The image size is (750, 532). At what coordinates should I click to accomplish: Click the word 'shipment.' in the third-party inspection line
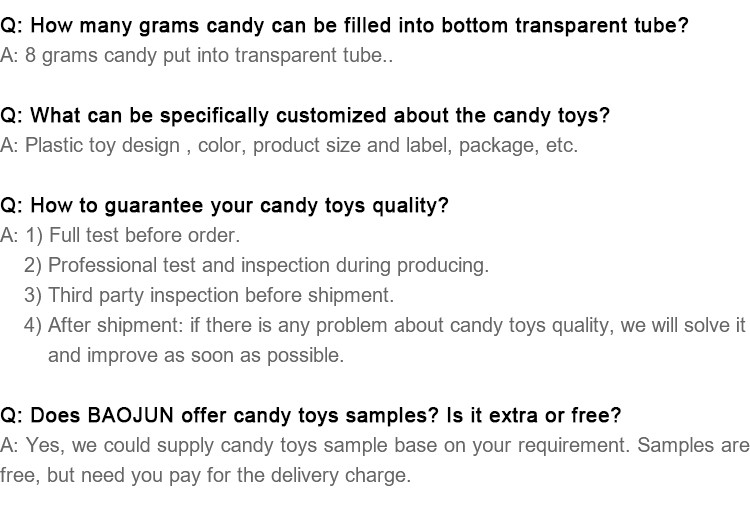pos(351,296)
